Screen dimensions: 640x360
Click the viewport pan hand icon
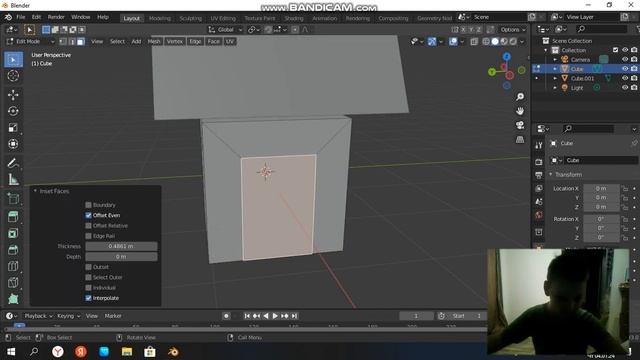[520, 111]
